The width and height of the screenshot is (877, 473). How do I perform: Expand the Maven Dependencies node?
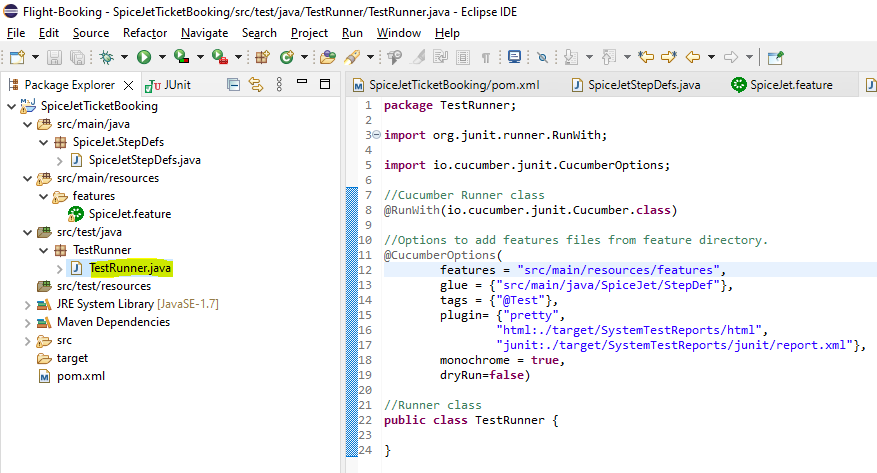[27, 323]
